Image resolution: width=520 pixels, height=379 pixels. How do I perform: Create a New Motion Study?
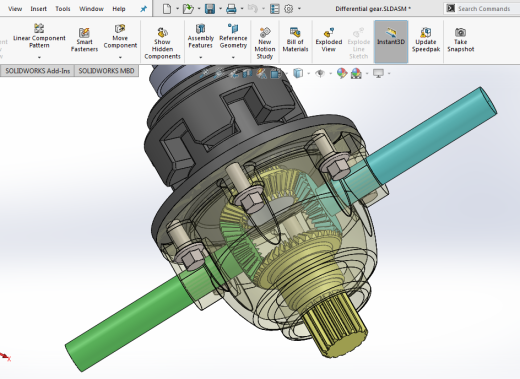point(265,43)
